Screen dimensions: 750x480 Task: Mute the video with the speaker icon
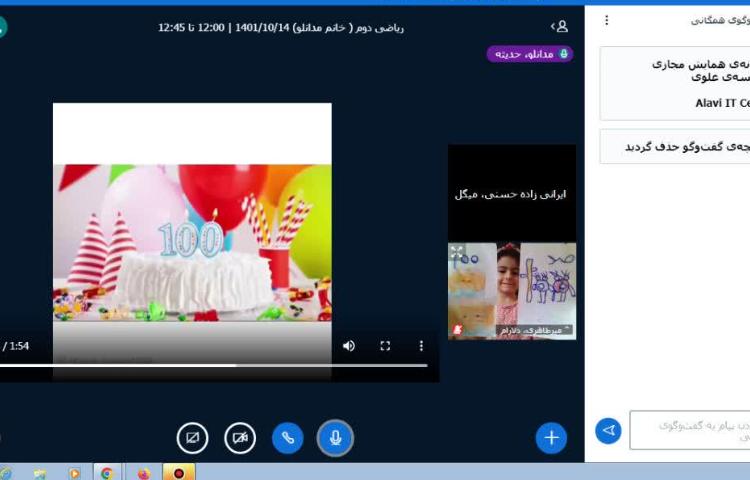pyautogui.click(x=349, y=346)
